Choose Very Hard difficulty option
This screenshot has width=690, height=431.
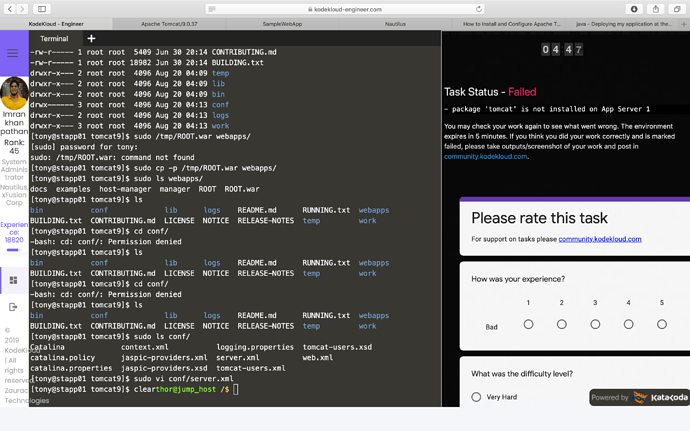[476, 397]
